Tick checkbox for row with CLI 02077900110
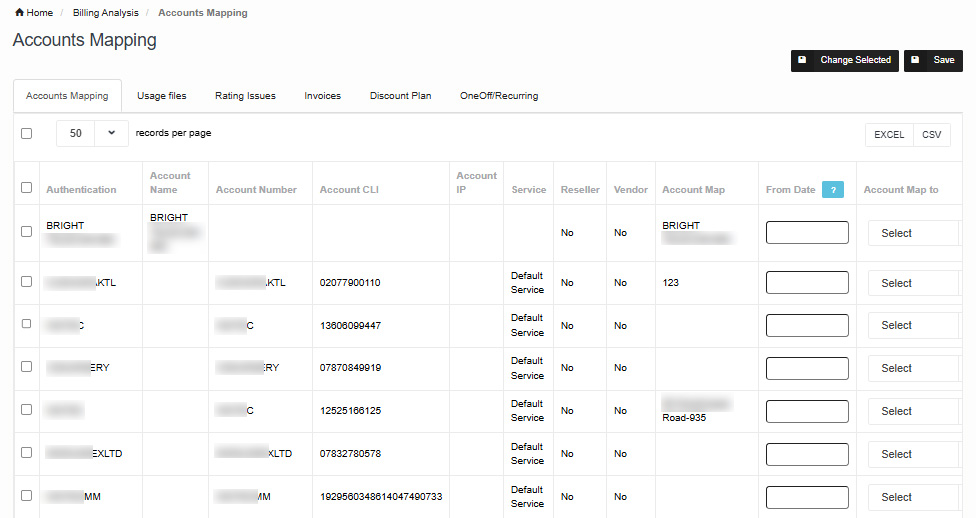Image resolution: width=976 pixels, height=518 pixels. click(x=27, y=282)
